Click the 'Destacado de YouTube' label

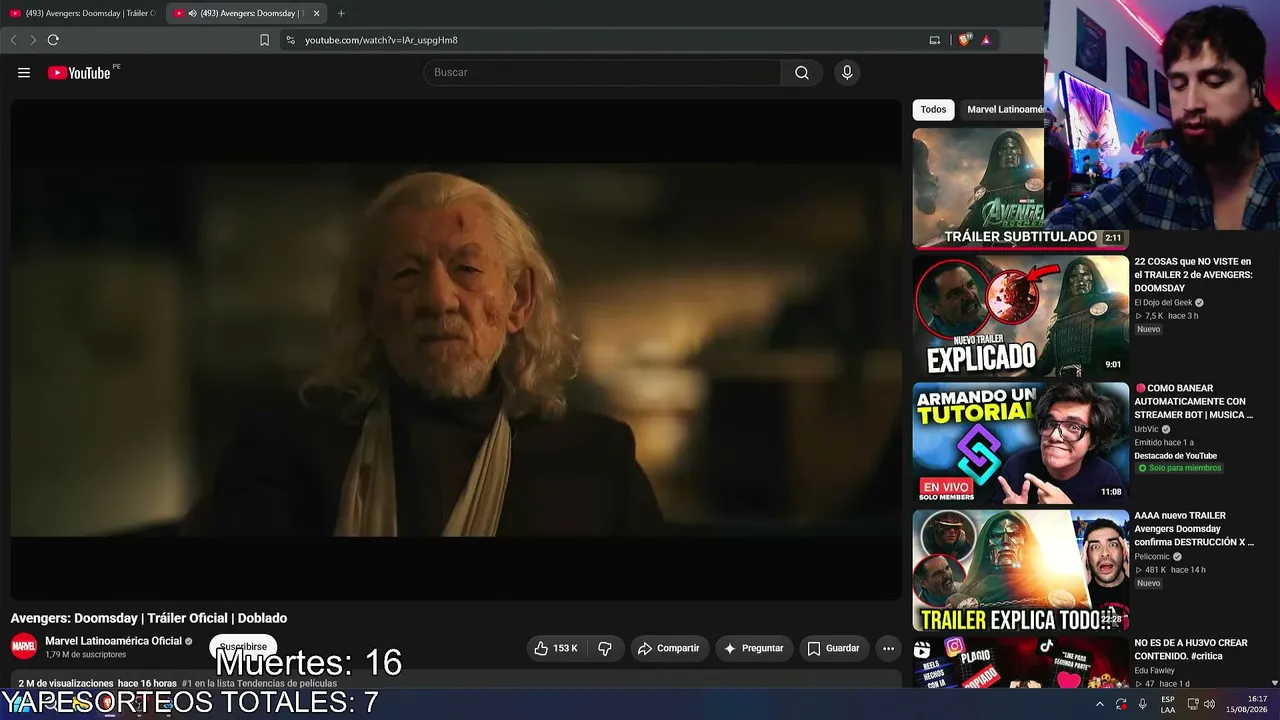pyautogui.click(x=1175, y=456)
